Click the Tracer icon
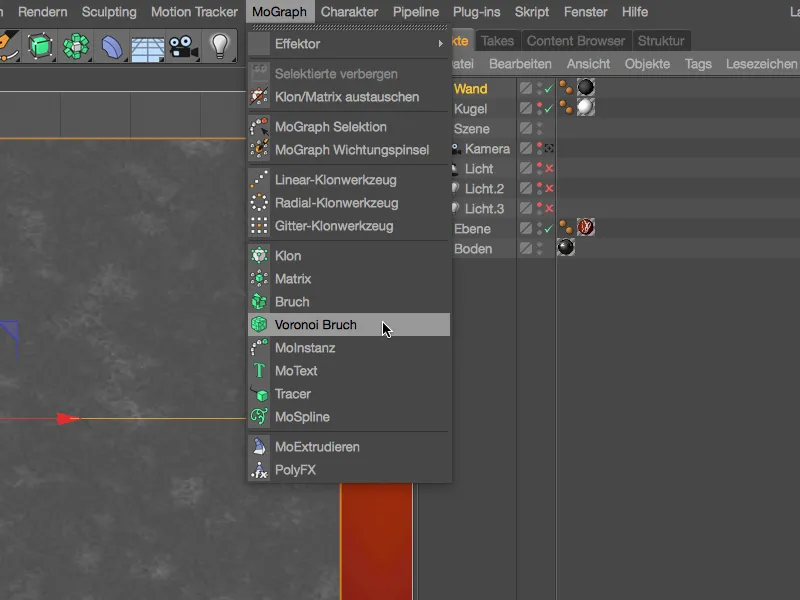This screenshot has width=800, height=600. (x=259, y=393)
